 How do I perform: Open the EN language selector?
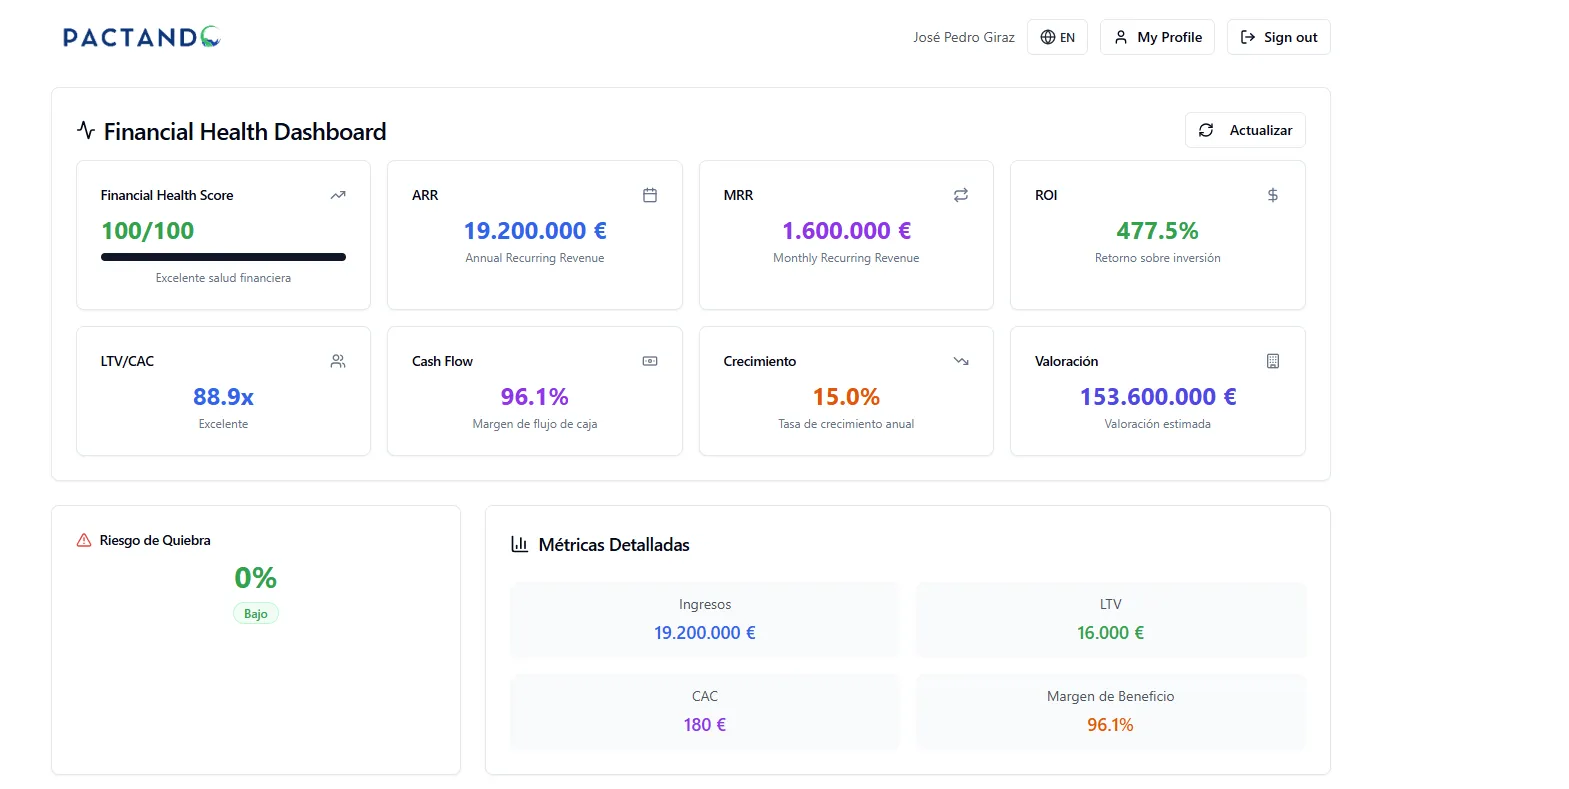pos(1057,37)
